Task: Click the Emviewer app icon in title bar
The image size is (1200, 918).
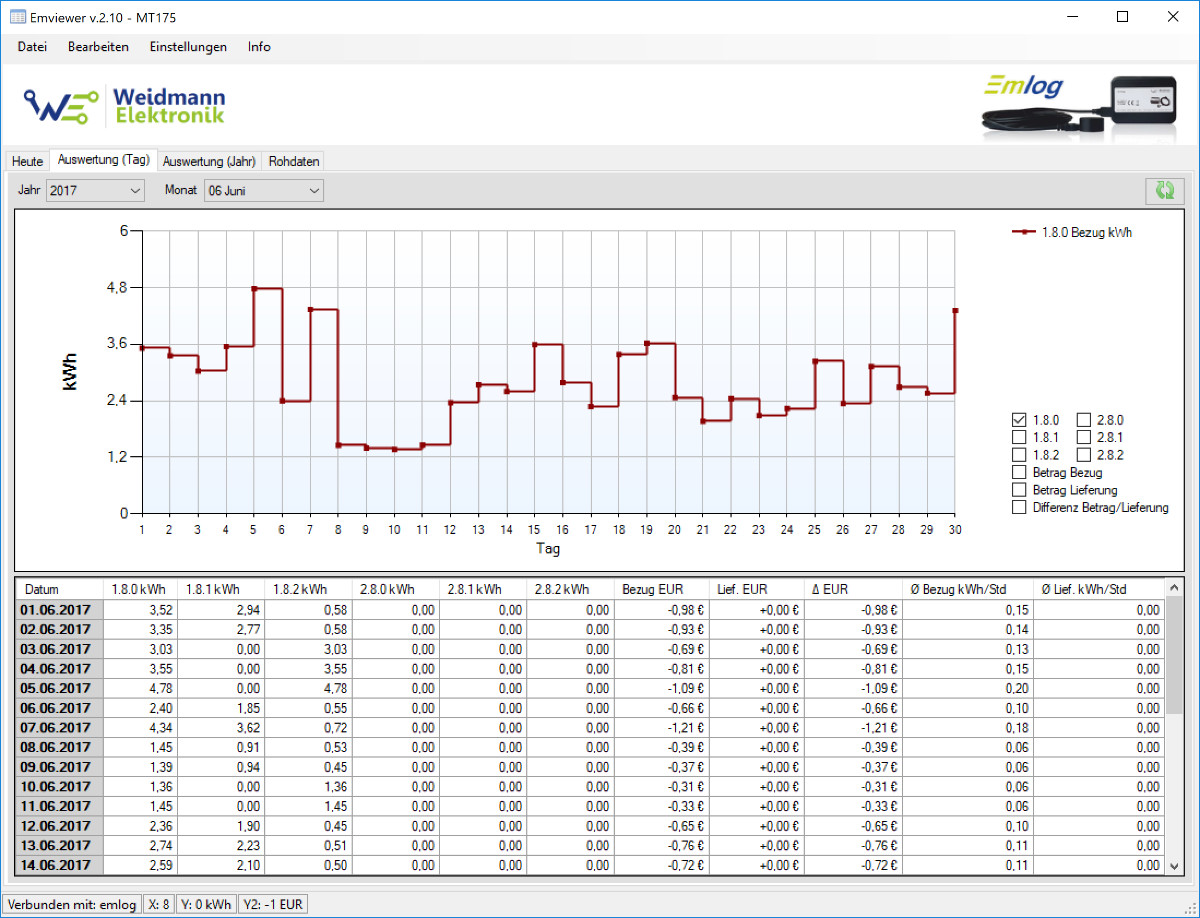Action: pyautogui.click(x=18, y=17)
